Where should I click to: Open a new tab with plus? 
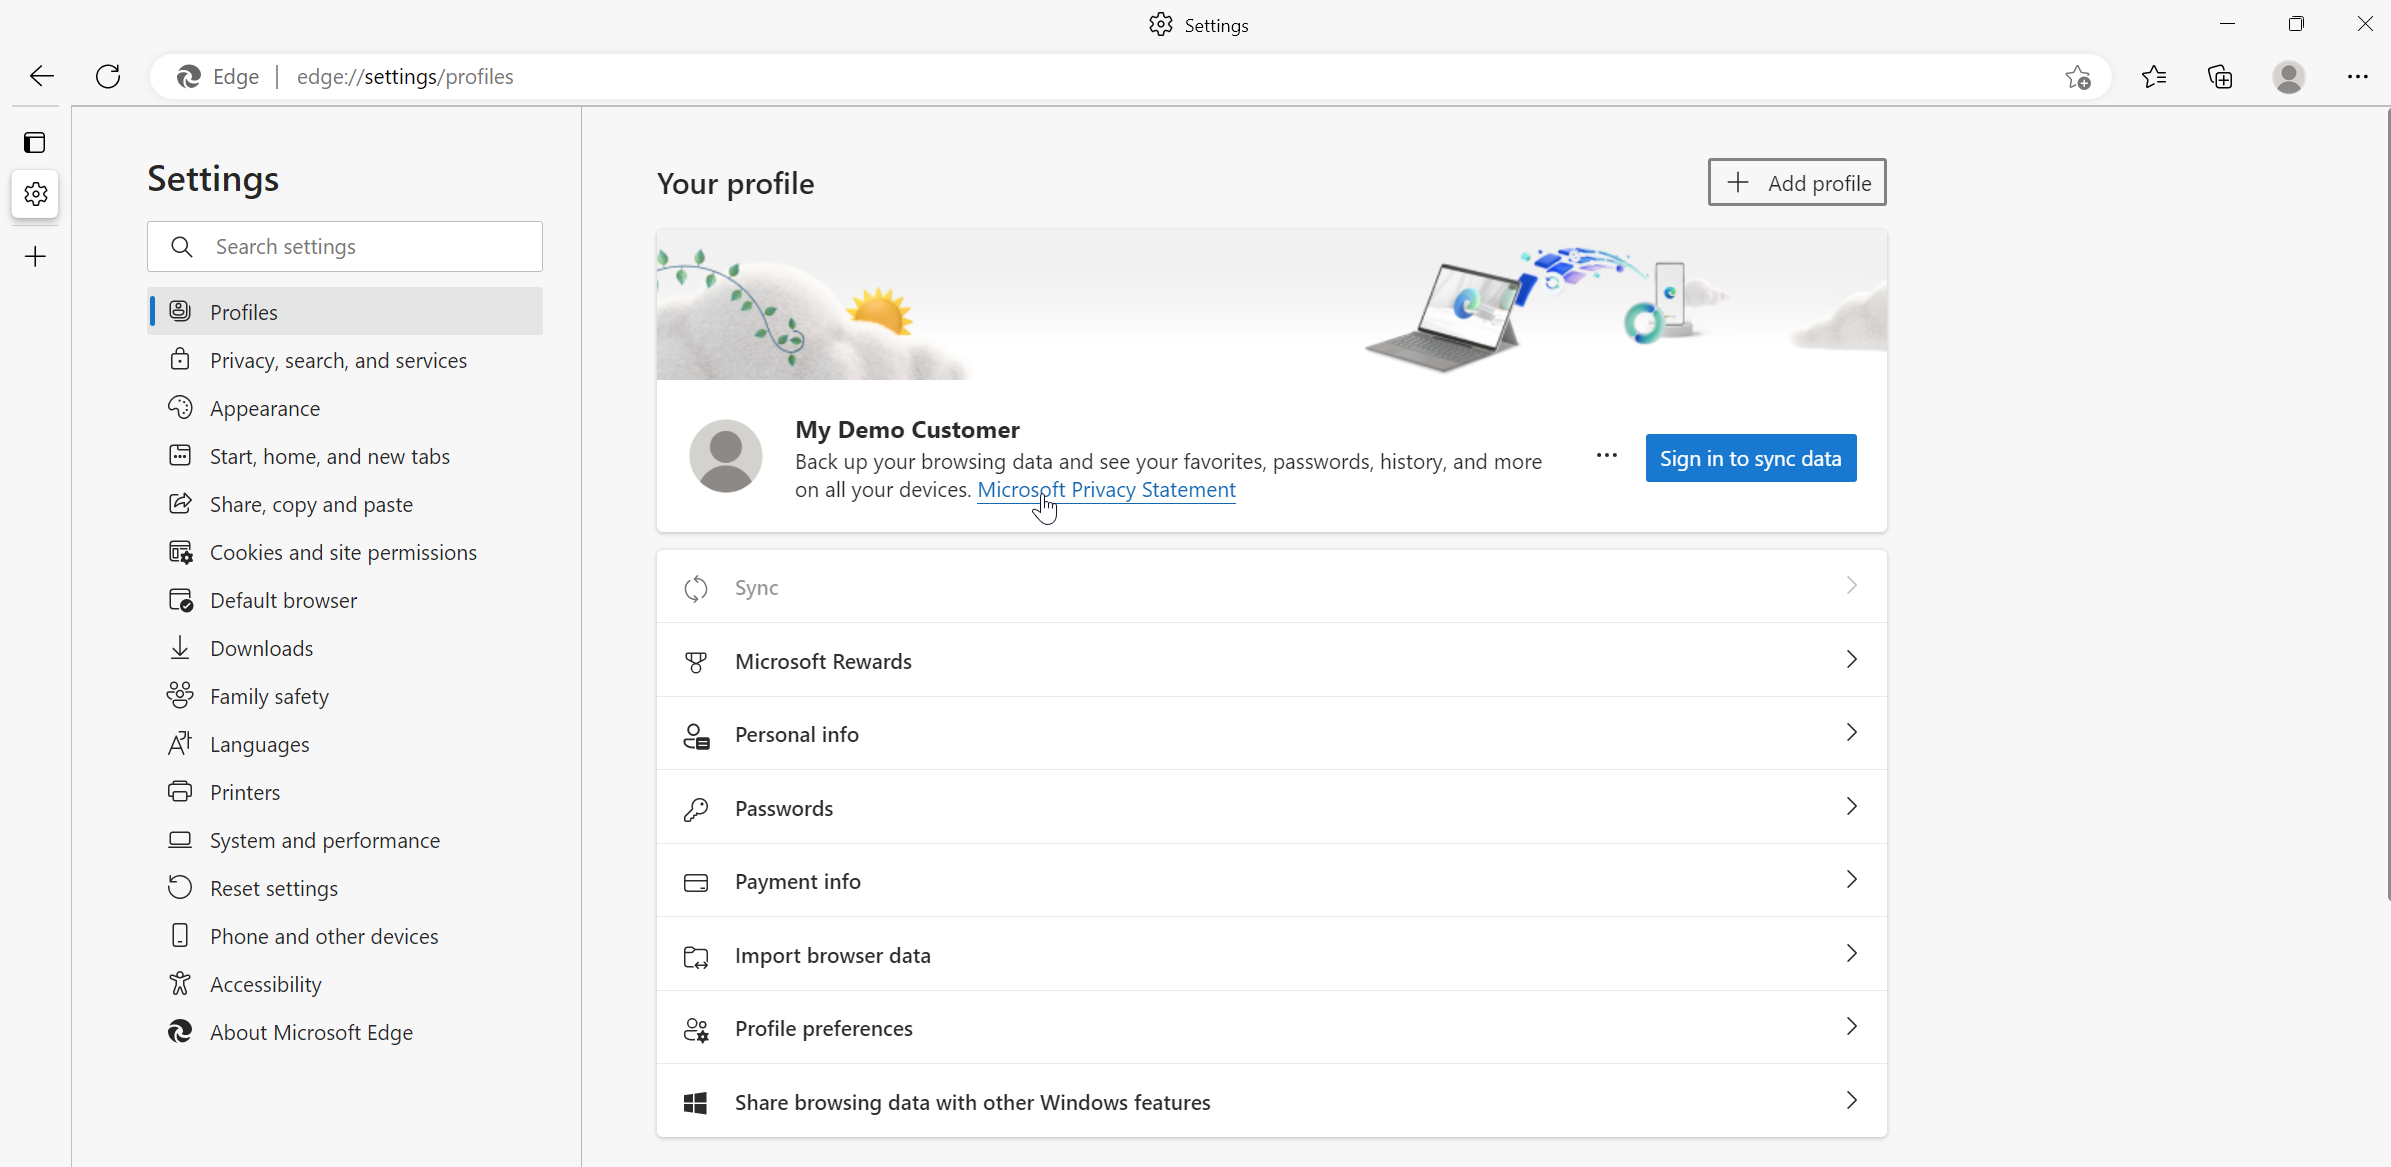35,257
